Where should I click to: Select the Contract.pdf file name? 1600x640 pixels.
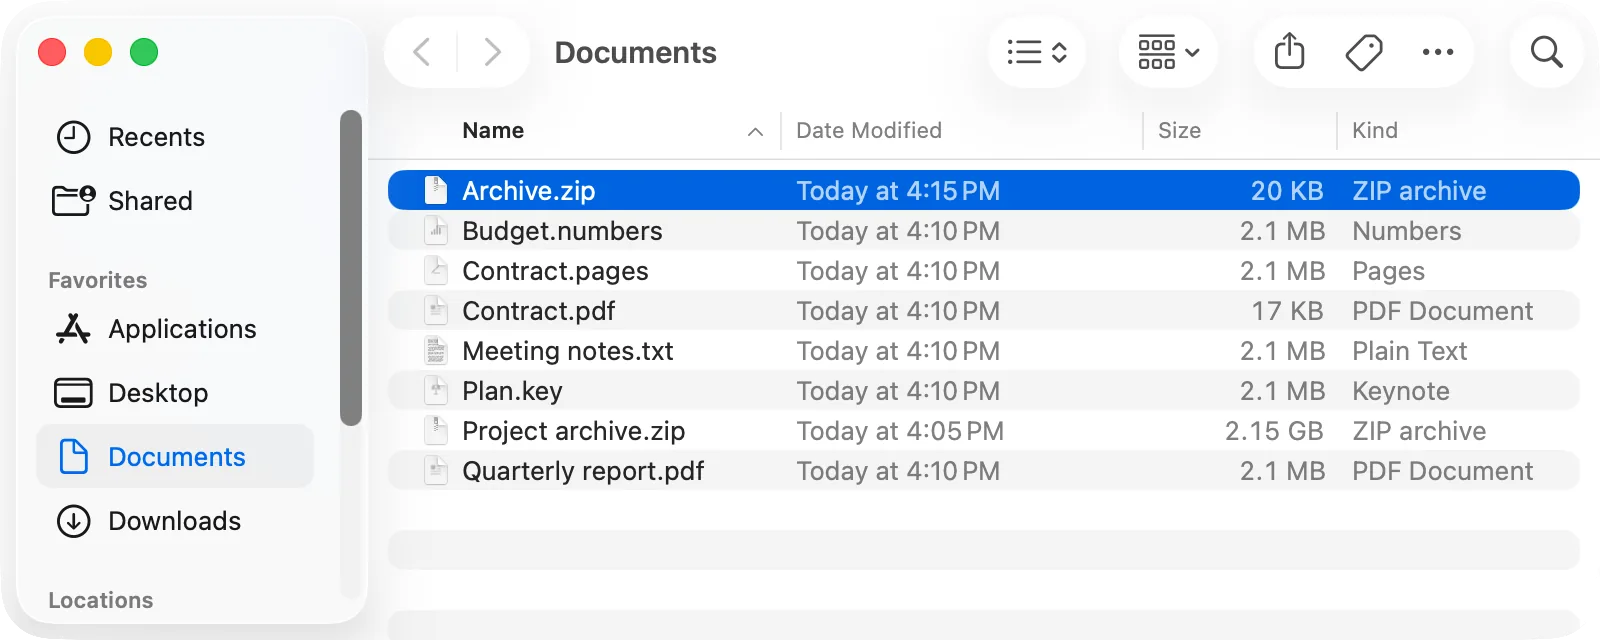pyautogui.click(x=538, y=311)
